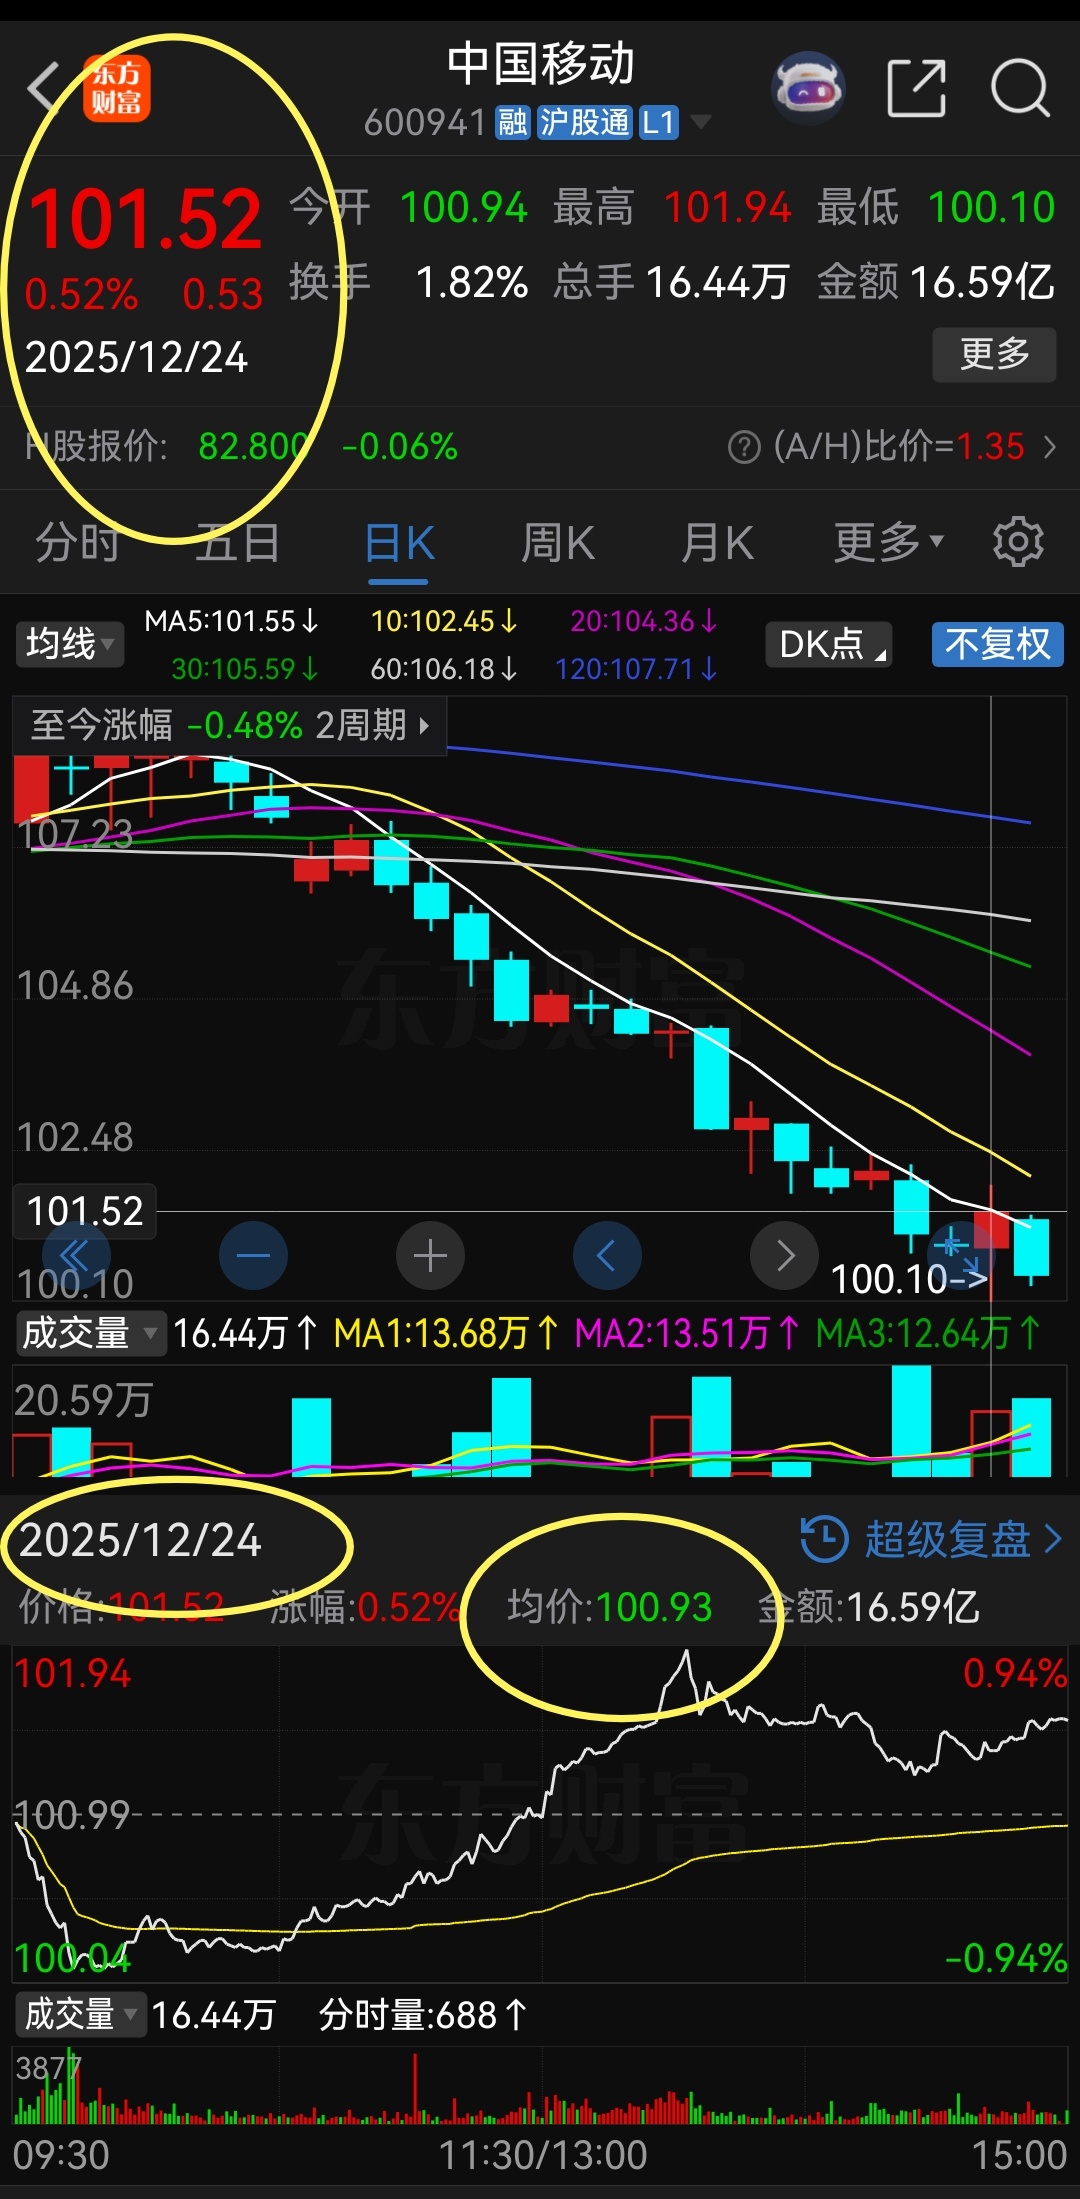Open the 更多 chart period dropdown
The height and width of the screenshot is (2199, 1080).
click(889, 542)
